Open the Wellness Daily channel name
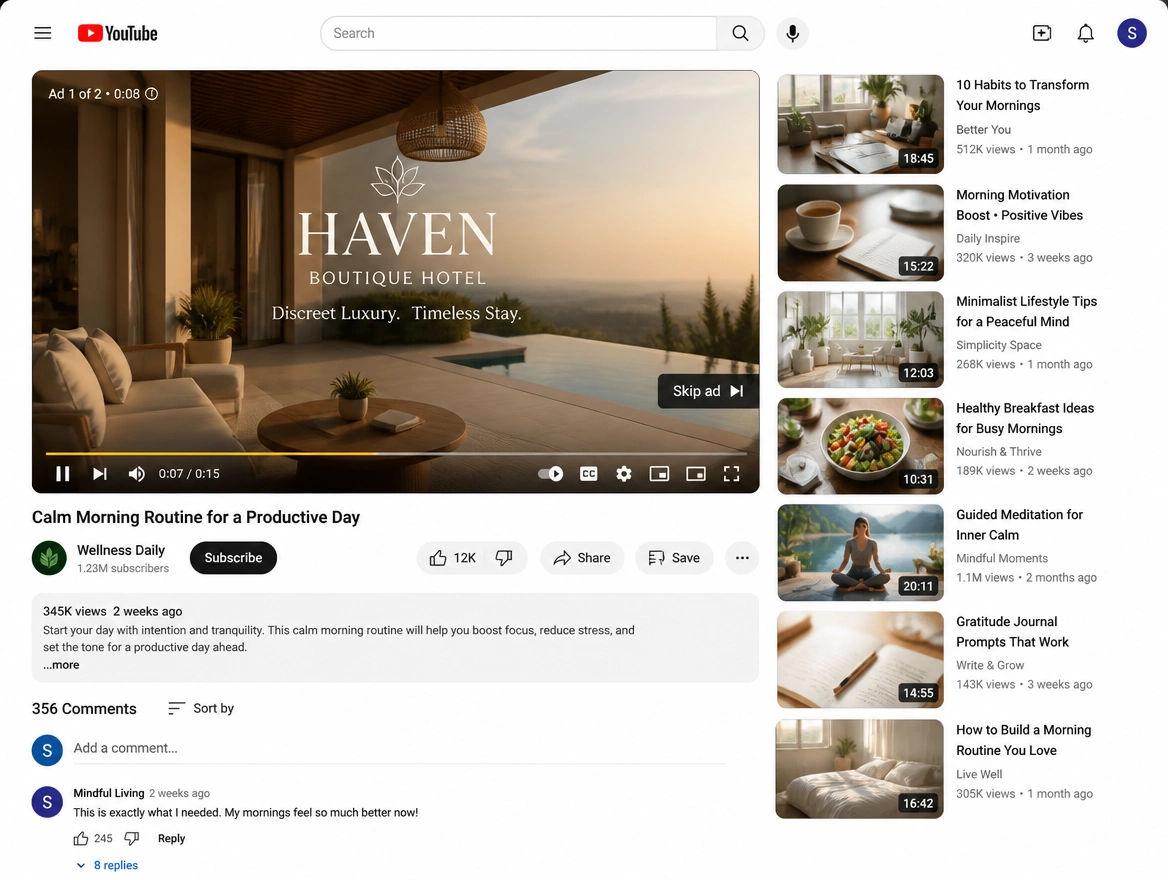The width and height of the screenshot is (1168, 880). tap(121, 550)
